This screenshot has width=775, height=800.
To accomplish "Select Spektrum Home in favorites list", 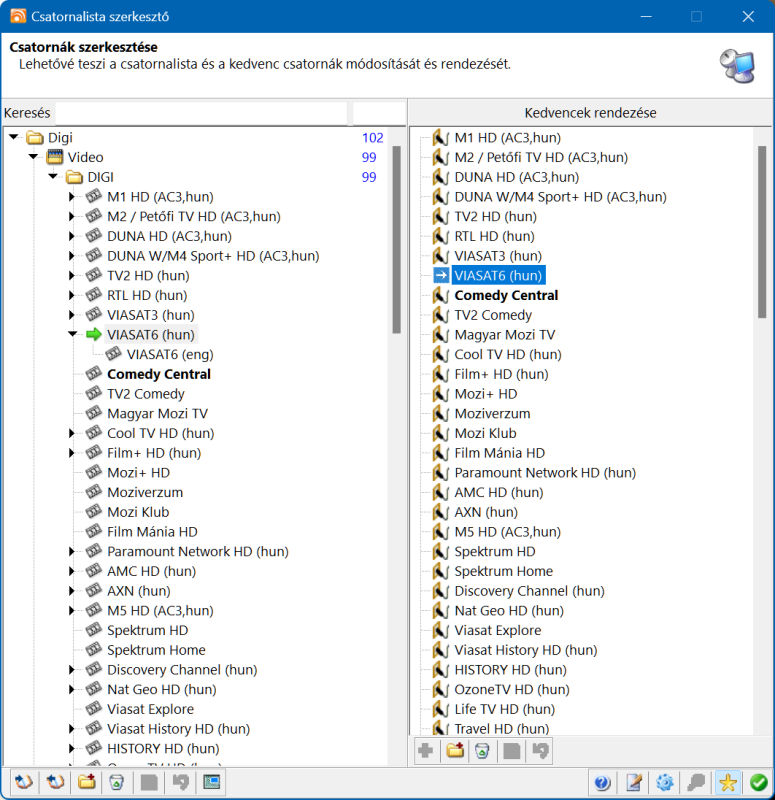I will coord(504,571).
